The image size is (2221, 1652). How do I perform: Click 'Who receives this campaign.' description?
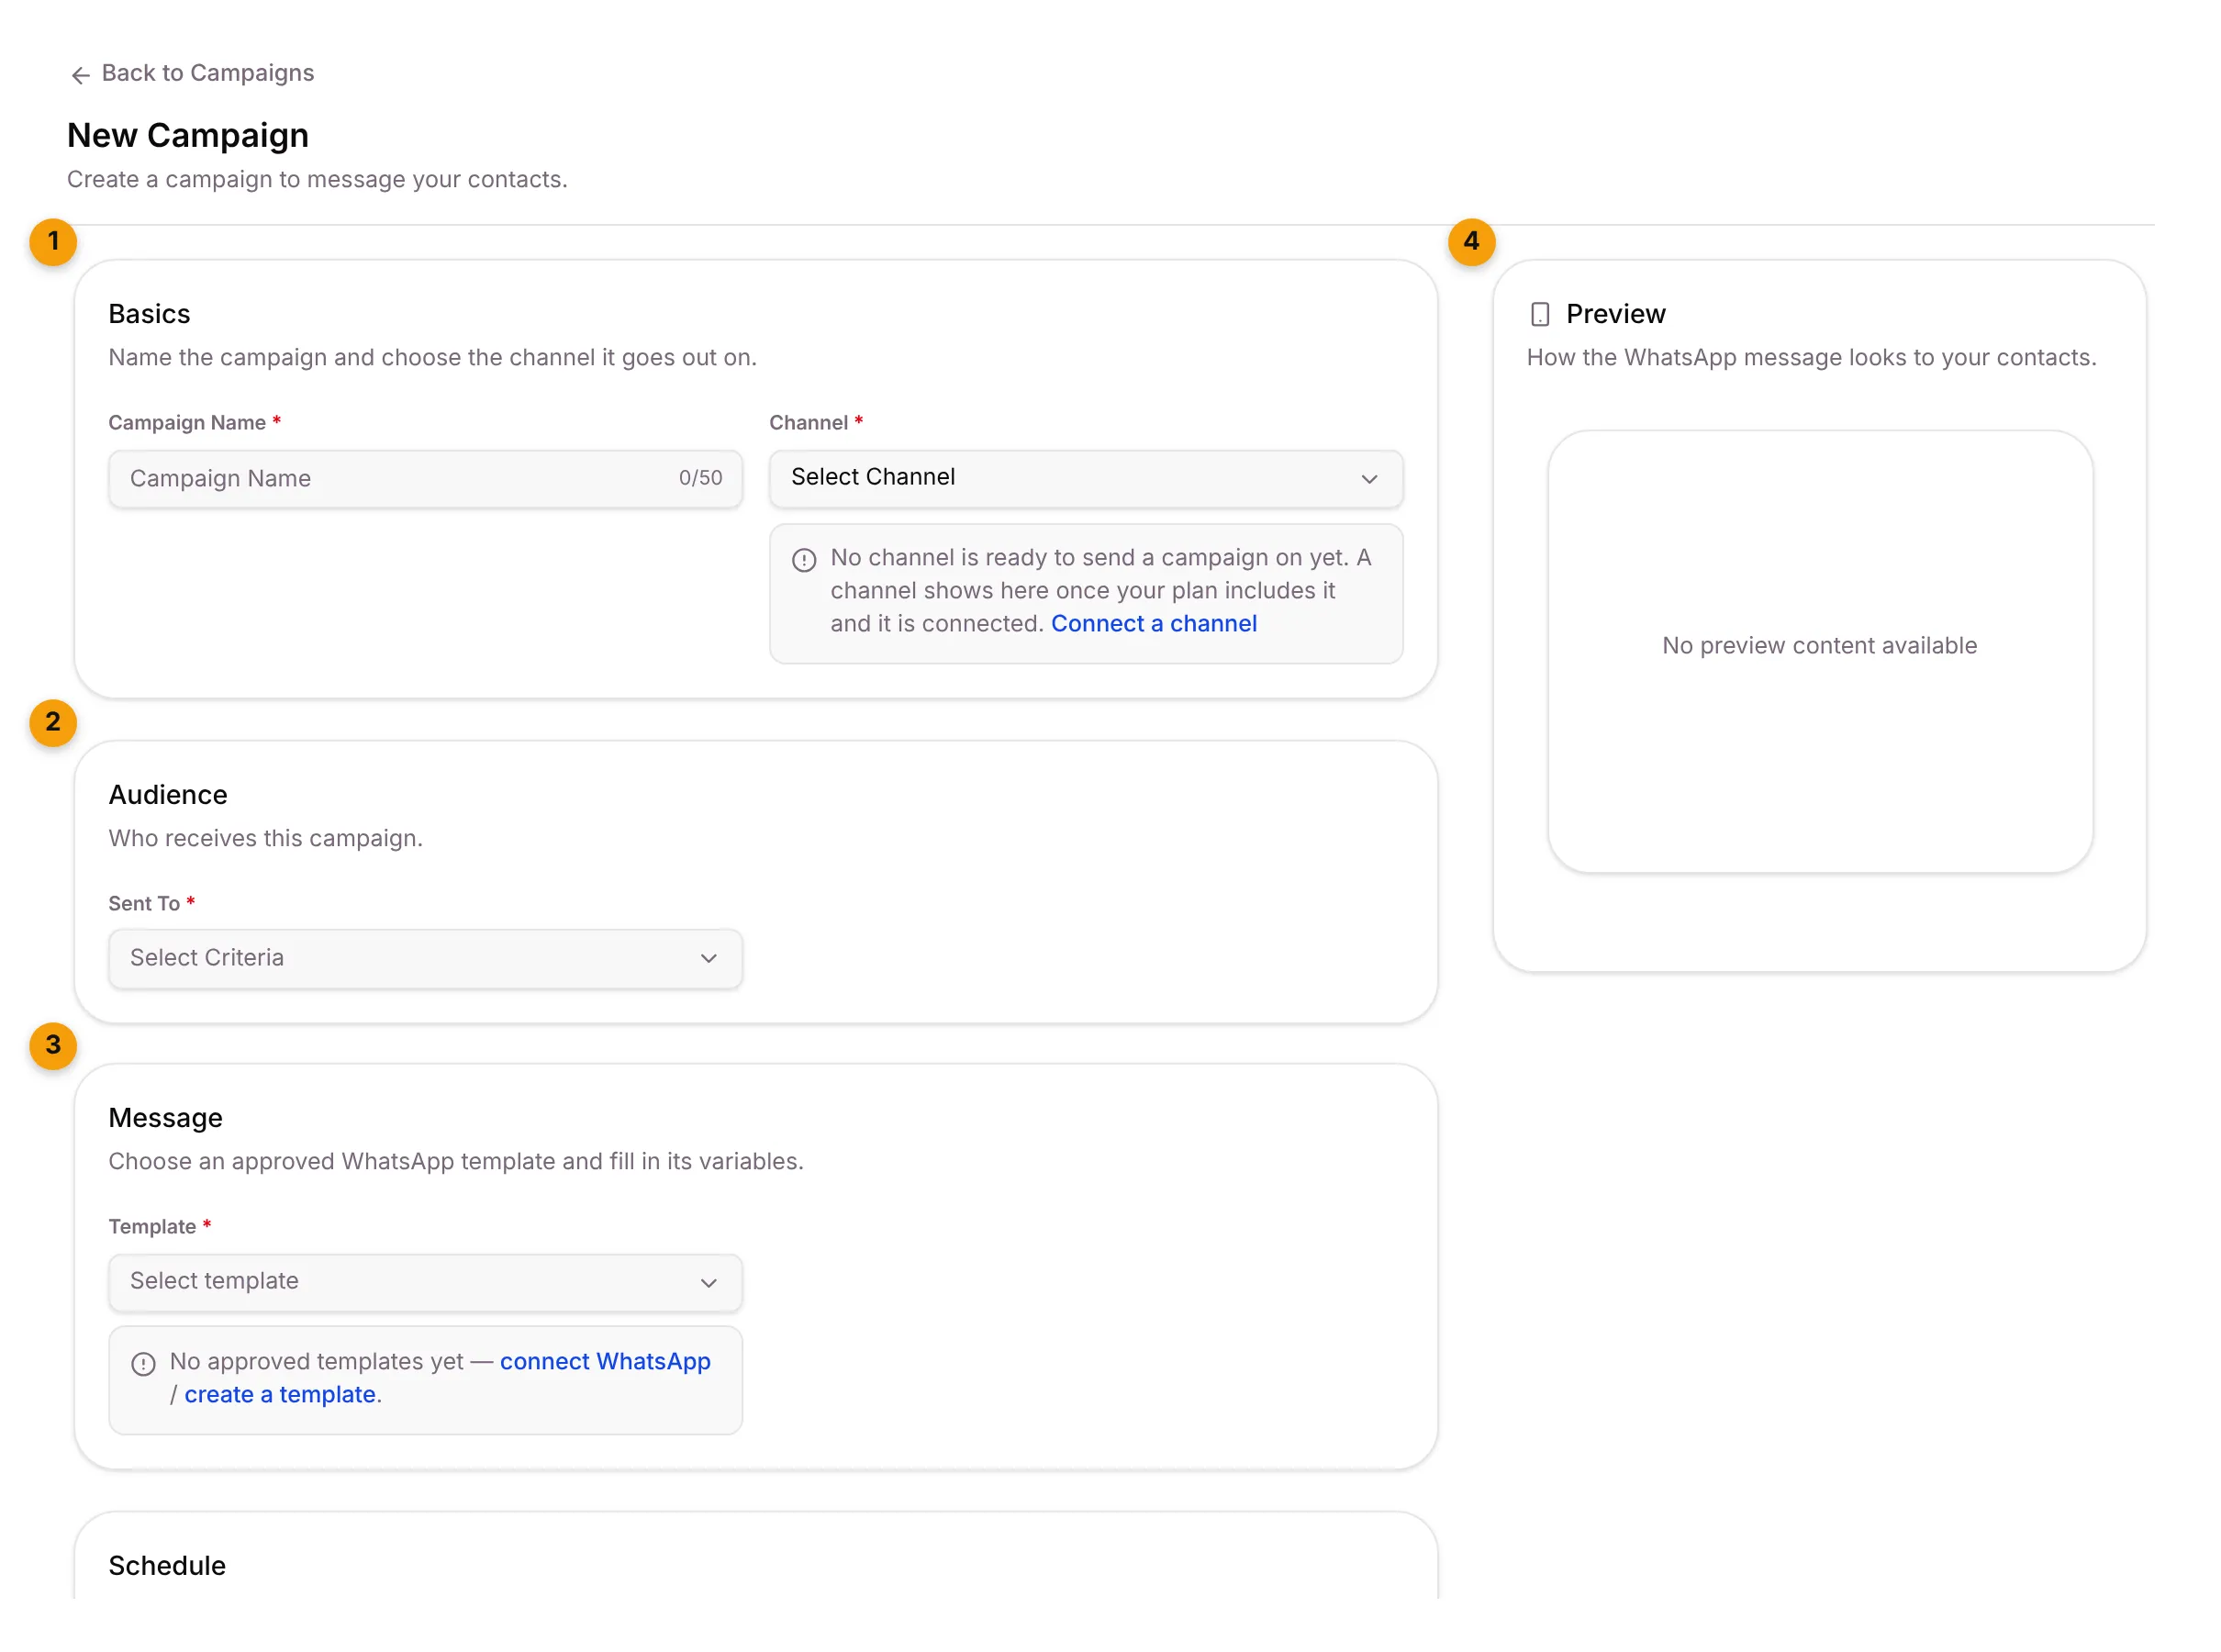point(266,838)
